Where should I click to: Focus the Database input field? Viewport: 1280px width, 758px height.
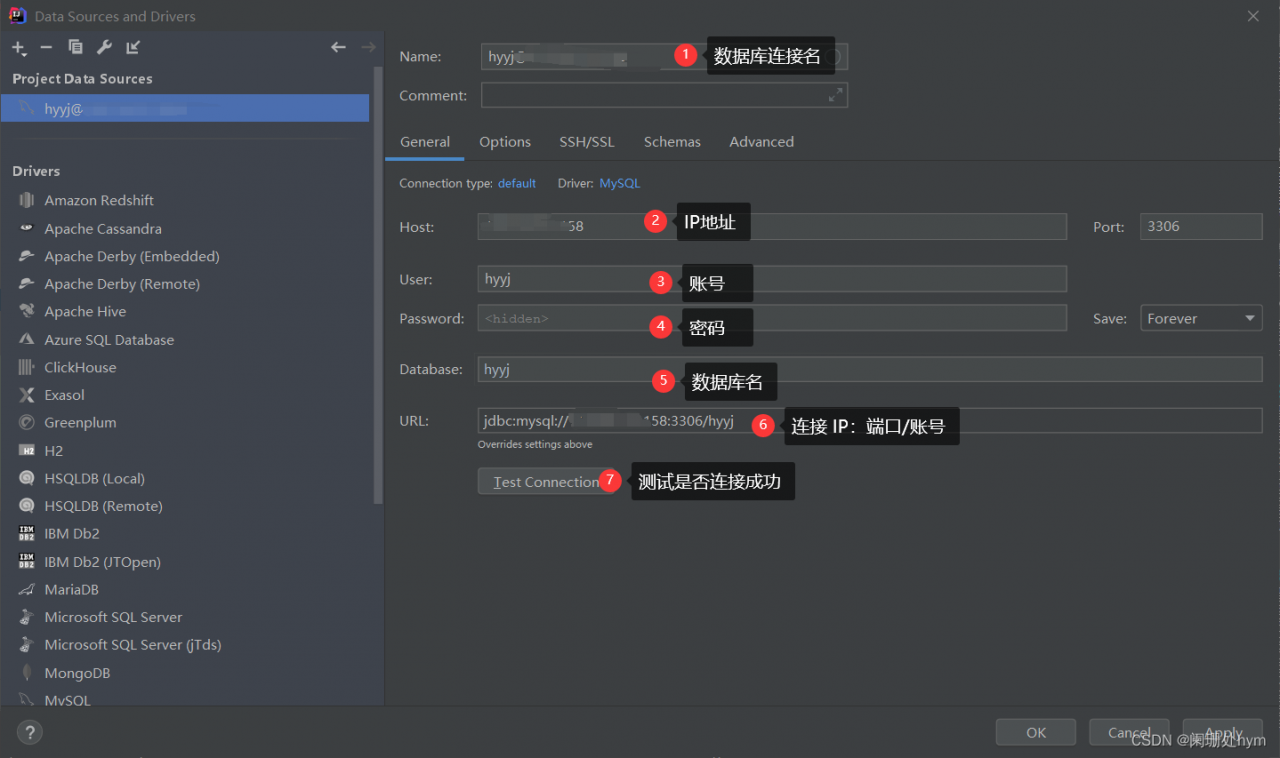click(870, 370)
